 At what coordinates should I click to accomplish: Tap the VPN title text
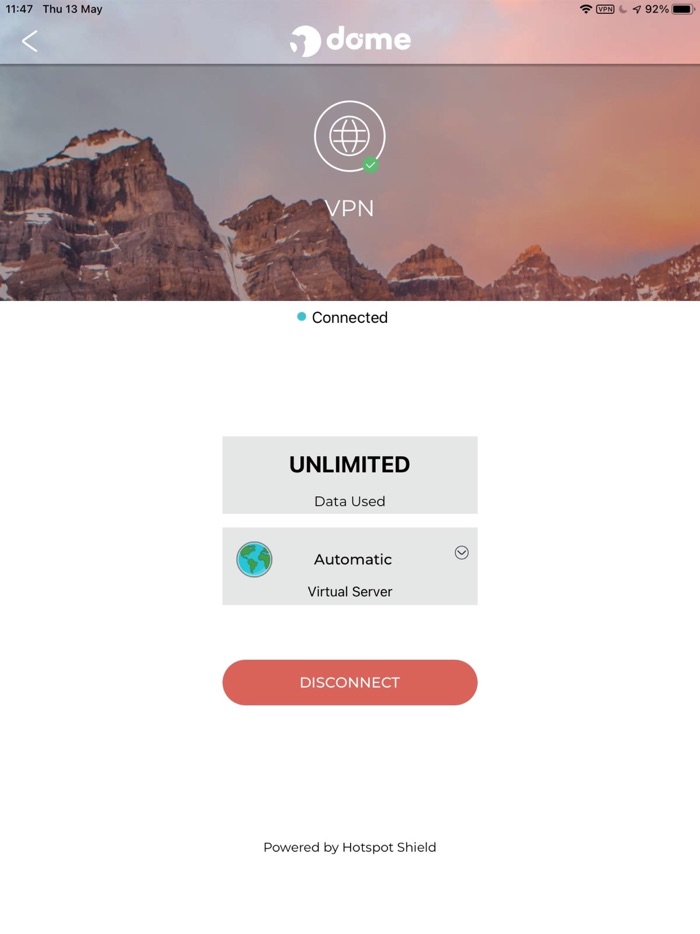coord(350,208)
